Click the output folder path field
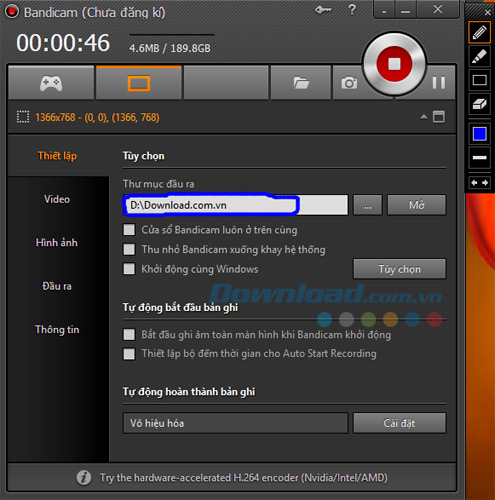The height and width of the screenshot is (500, 495). click(x=236, y=205)
